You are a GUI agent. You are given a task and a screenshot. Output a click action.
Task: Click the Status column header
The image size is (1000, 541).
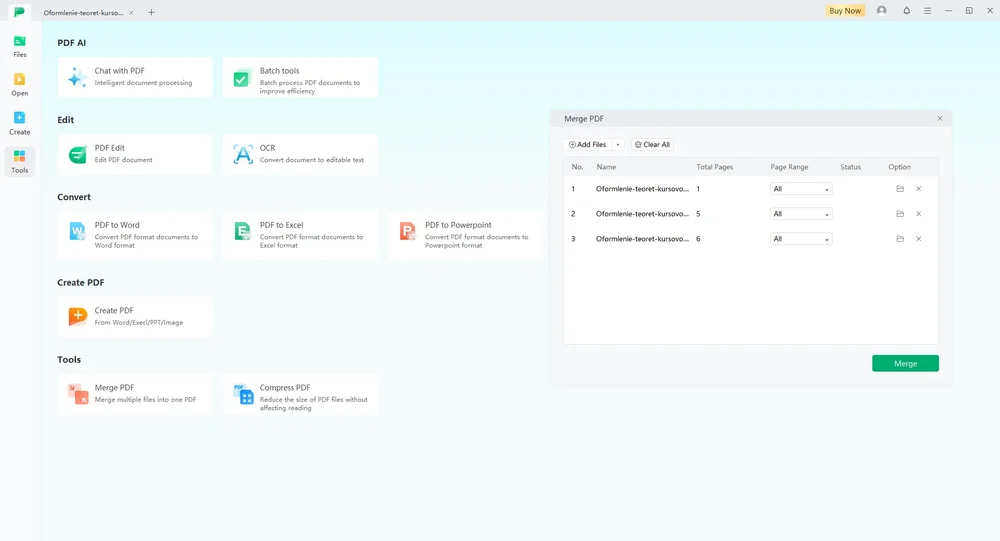850,167
